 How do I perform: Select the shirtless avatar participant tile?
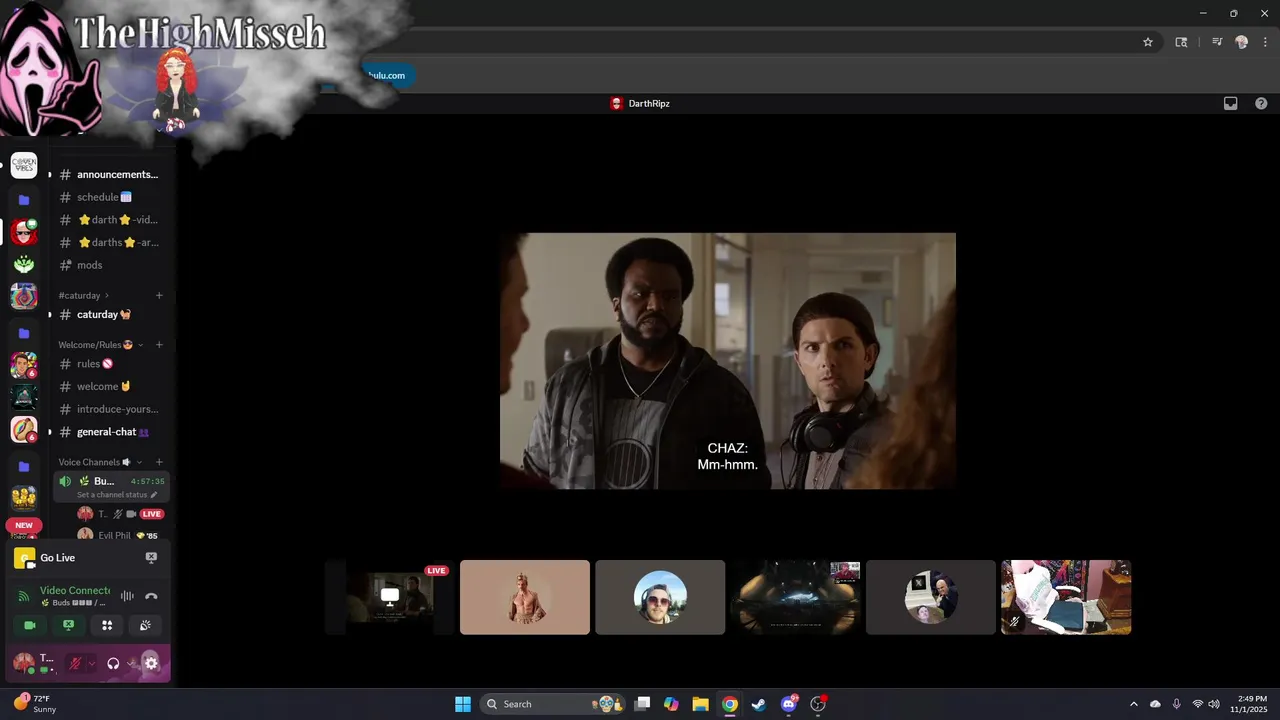point(525,597)
